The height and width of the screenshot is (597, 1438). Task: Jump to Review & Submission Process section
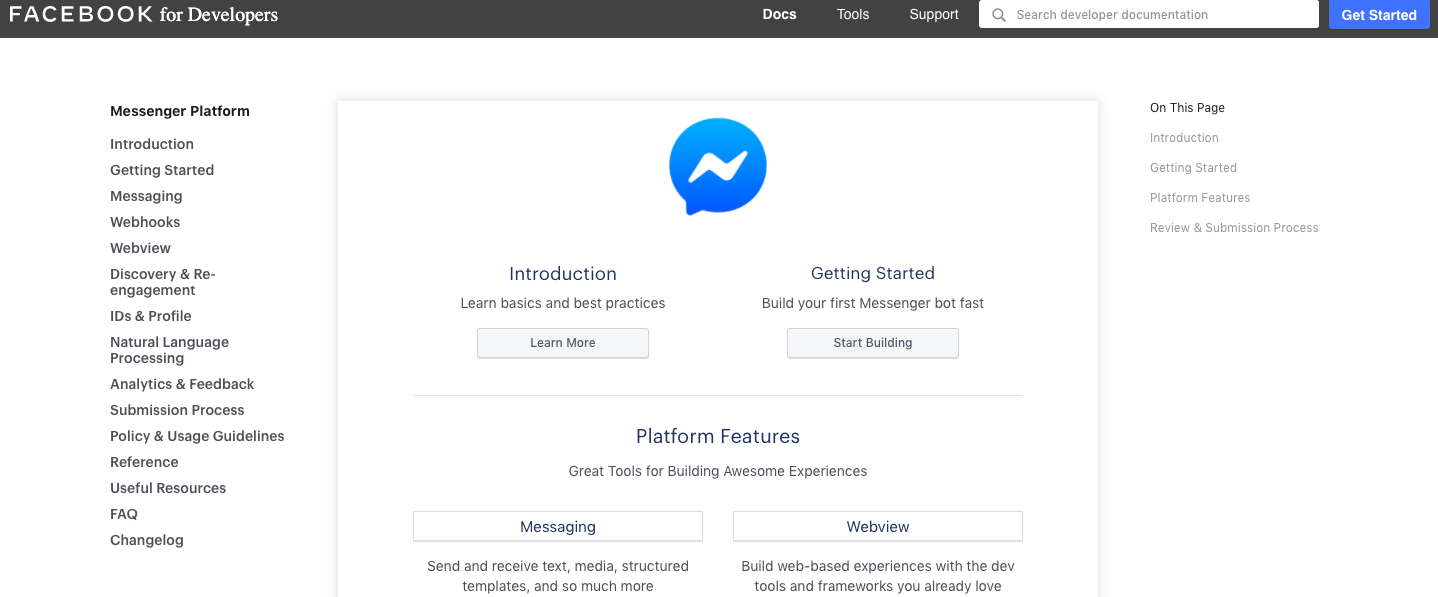tap(1234, 228)
